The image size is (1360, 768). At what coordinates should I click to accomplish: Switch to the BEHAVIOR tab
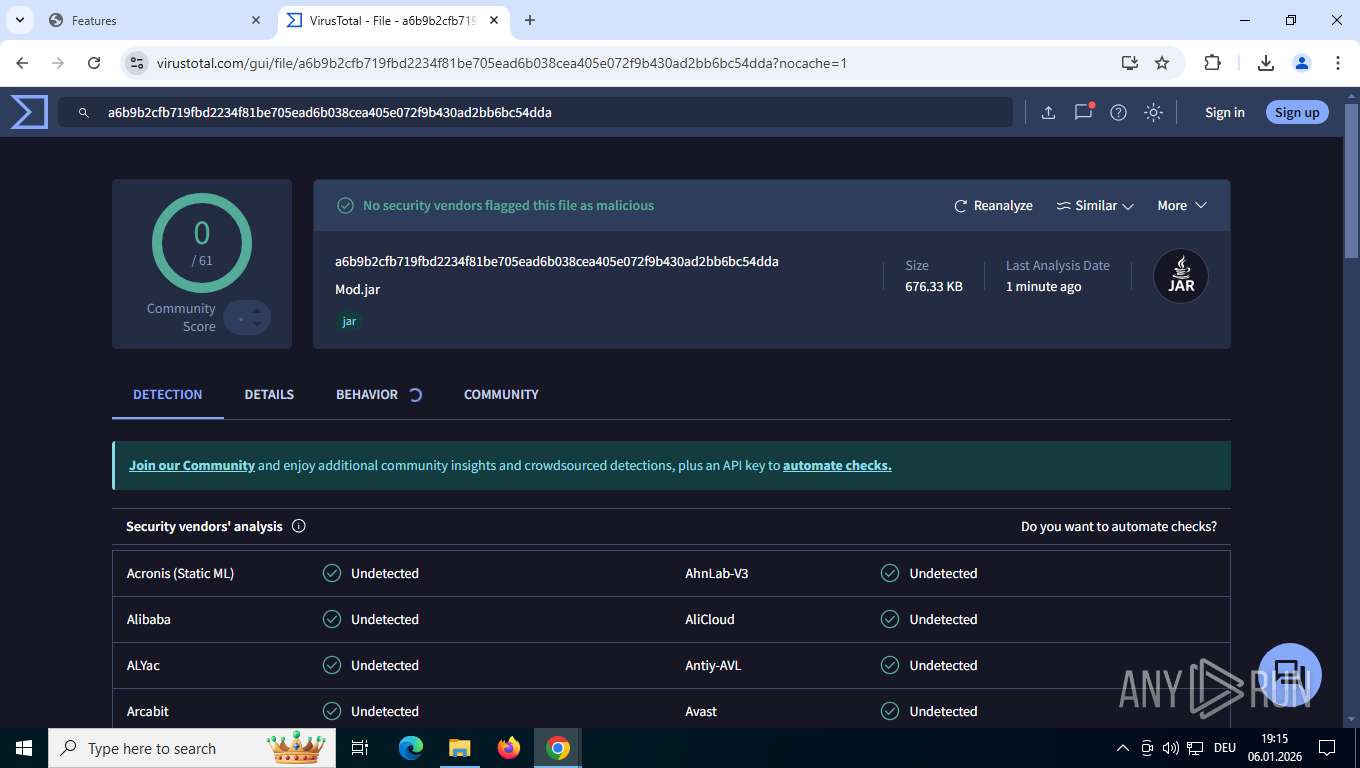tap(367, 394)
